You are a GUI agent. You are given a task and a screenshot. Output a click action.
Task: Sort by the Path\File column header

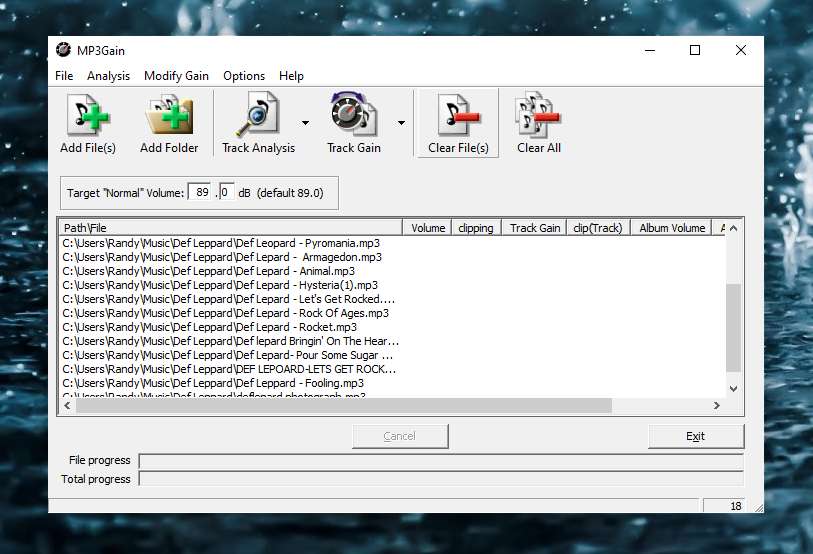231,228
